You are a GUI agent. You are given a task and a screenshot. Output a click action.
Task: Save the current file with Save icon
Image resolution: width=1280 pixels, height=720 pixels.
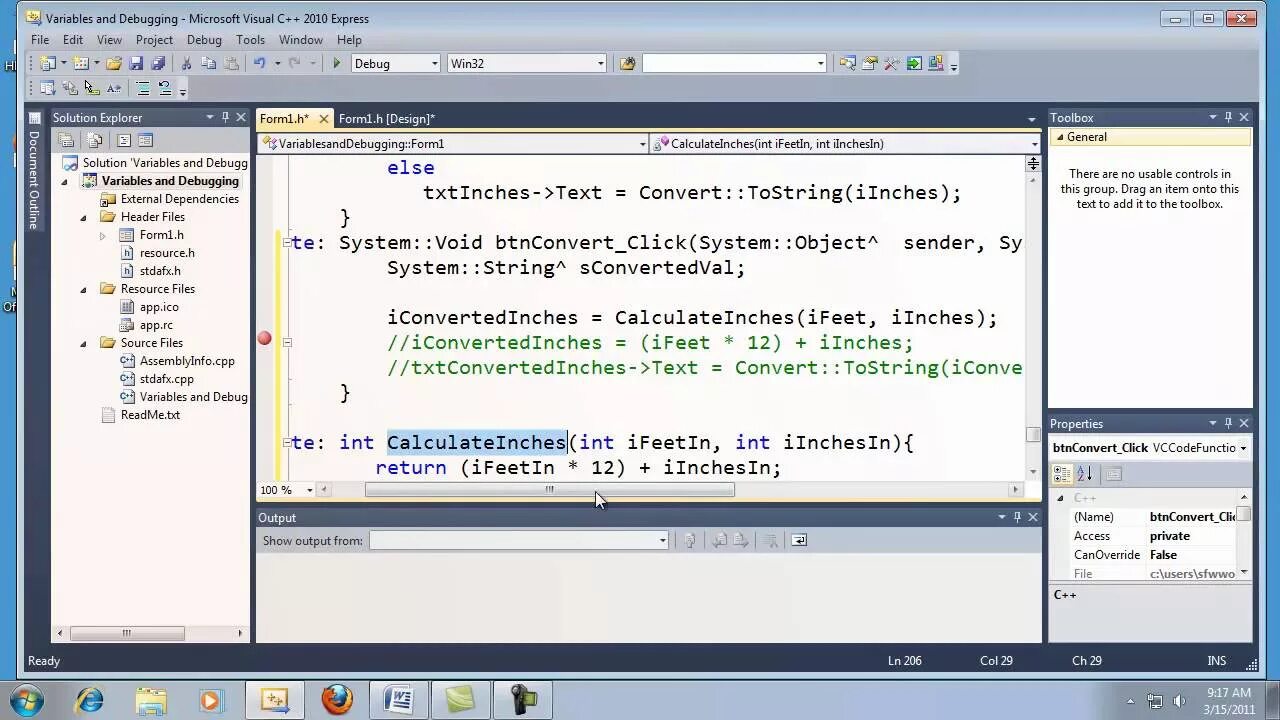point(136,63)
